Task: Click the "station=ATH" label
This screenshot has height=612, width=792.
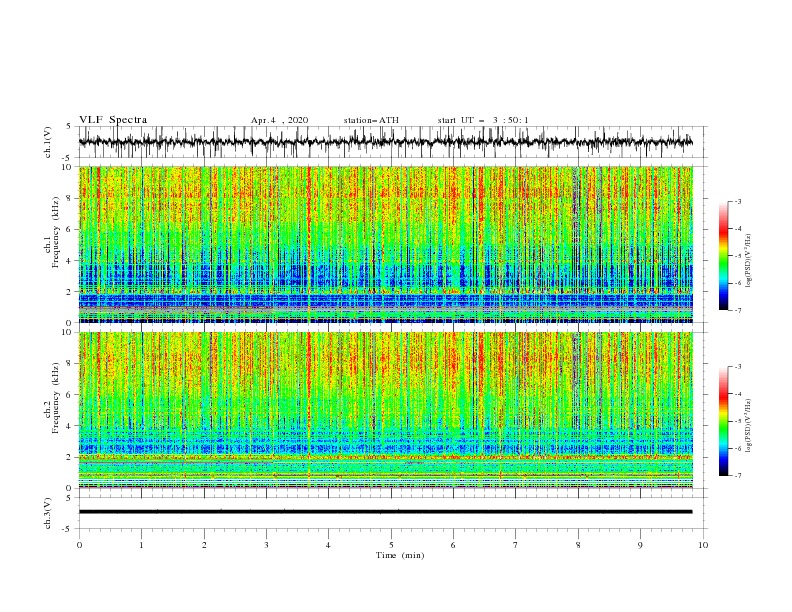Action: 371,120
